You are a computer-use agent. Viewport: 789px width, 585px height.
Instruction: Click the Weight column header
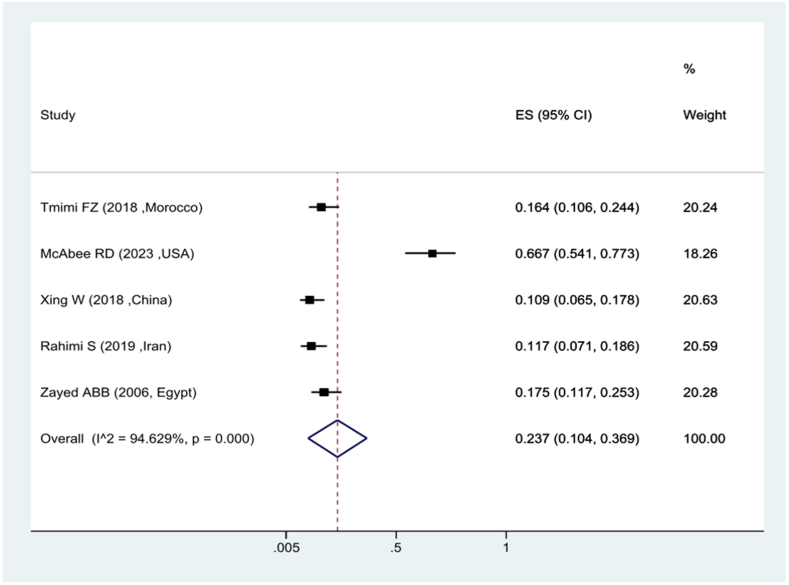704,115
